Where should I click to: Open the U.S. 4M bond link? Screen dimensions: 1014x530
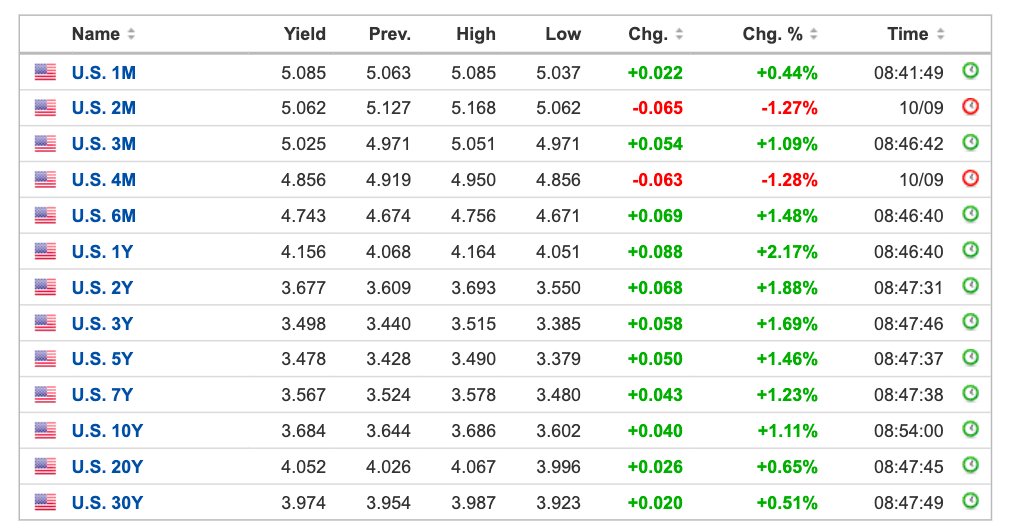[103, 180]
